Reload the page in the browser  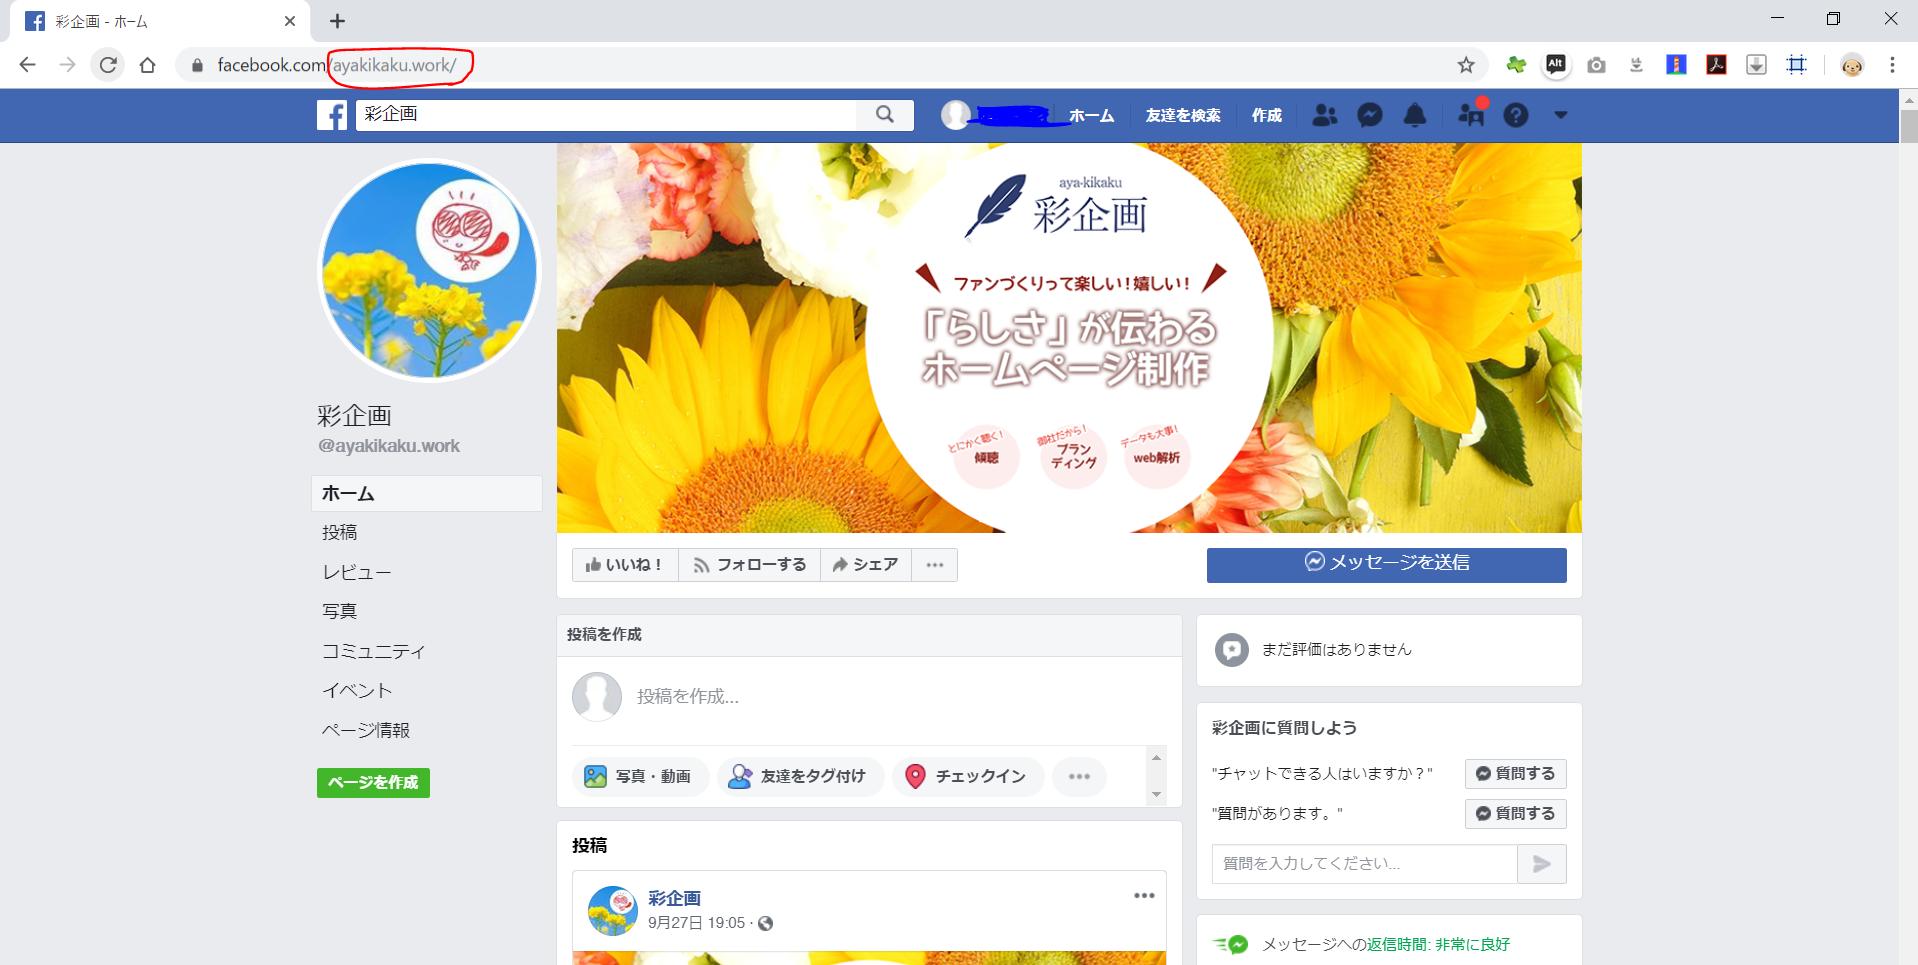tap(108, 65)
